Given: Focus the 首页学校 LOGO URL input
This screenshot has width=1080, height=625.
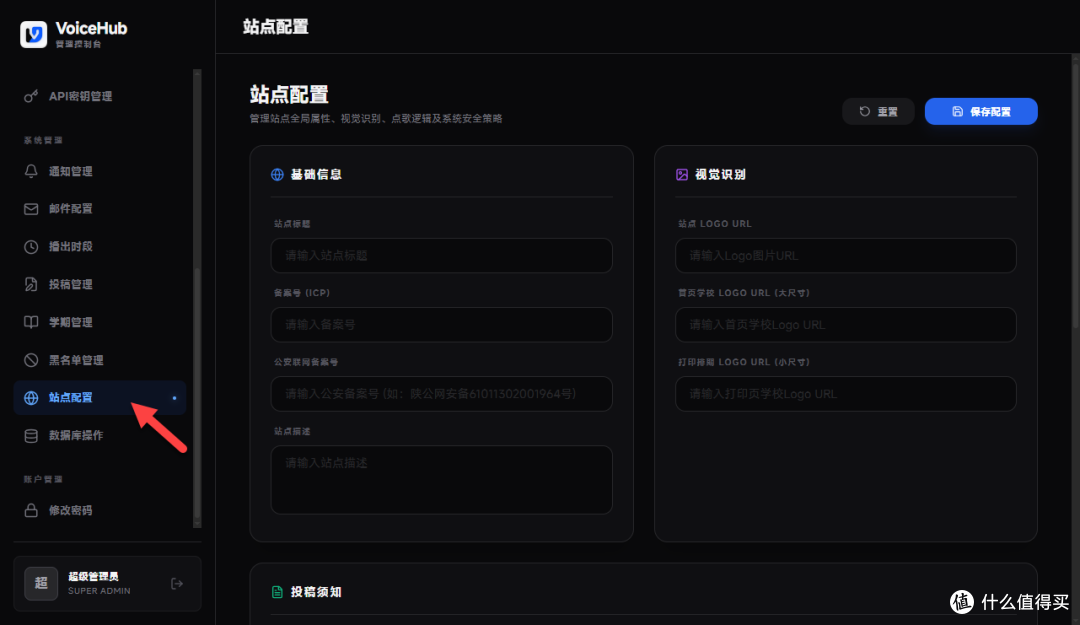Looking at the screenshot, I should pyautogui.click(x=846, y=325).
